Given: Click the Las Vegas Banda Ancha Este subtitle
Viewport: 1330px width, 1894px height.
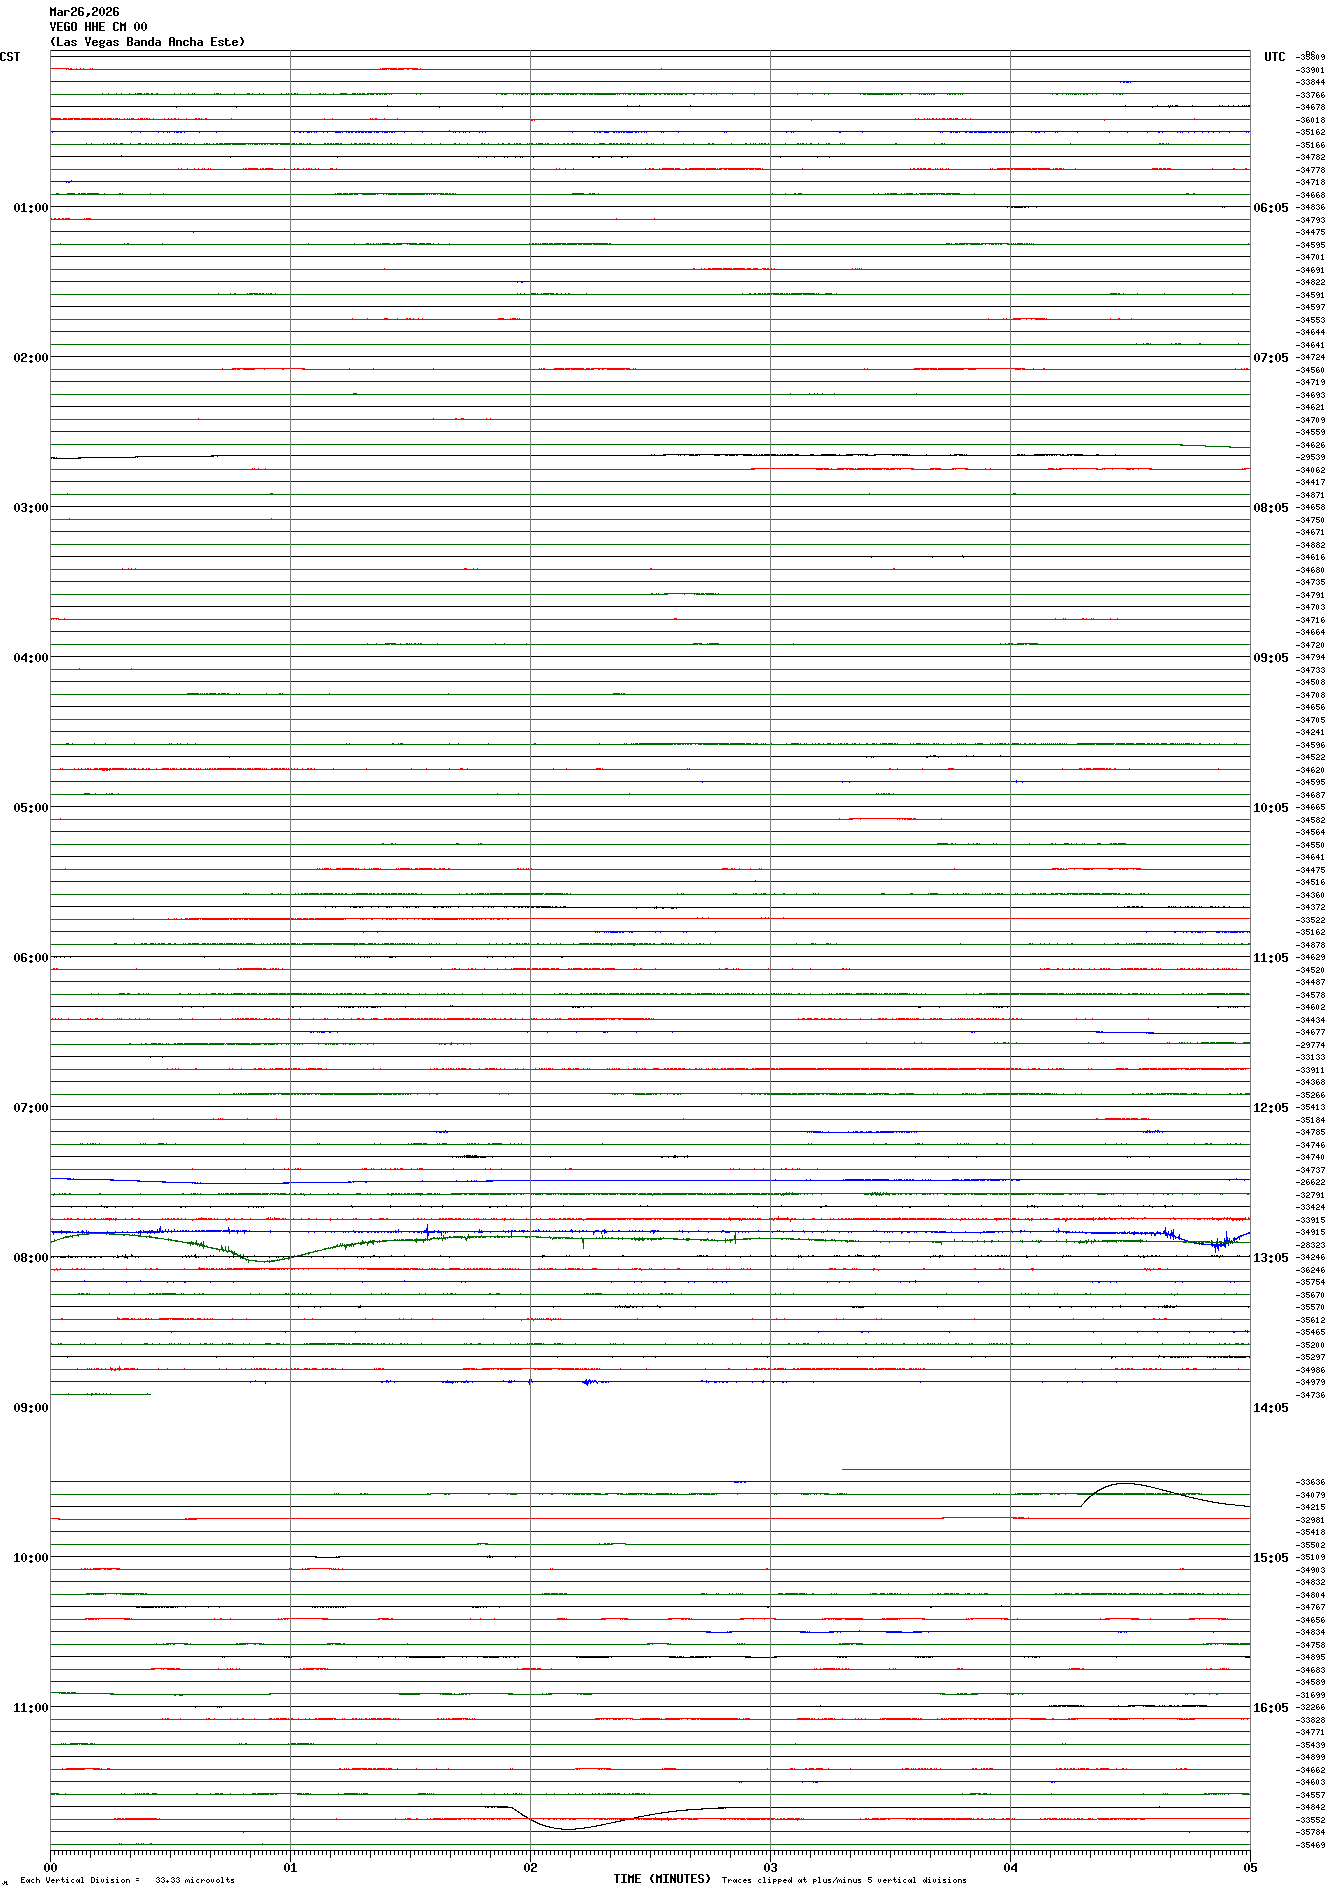Looking at the screenshot, I should click(x=147, y=42).
